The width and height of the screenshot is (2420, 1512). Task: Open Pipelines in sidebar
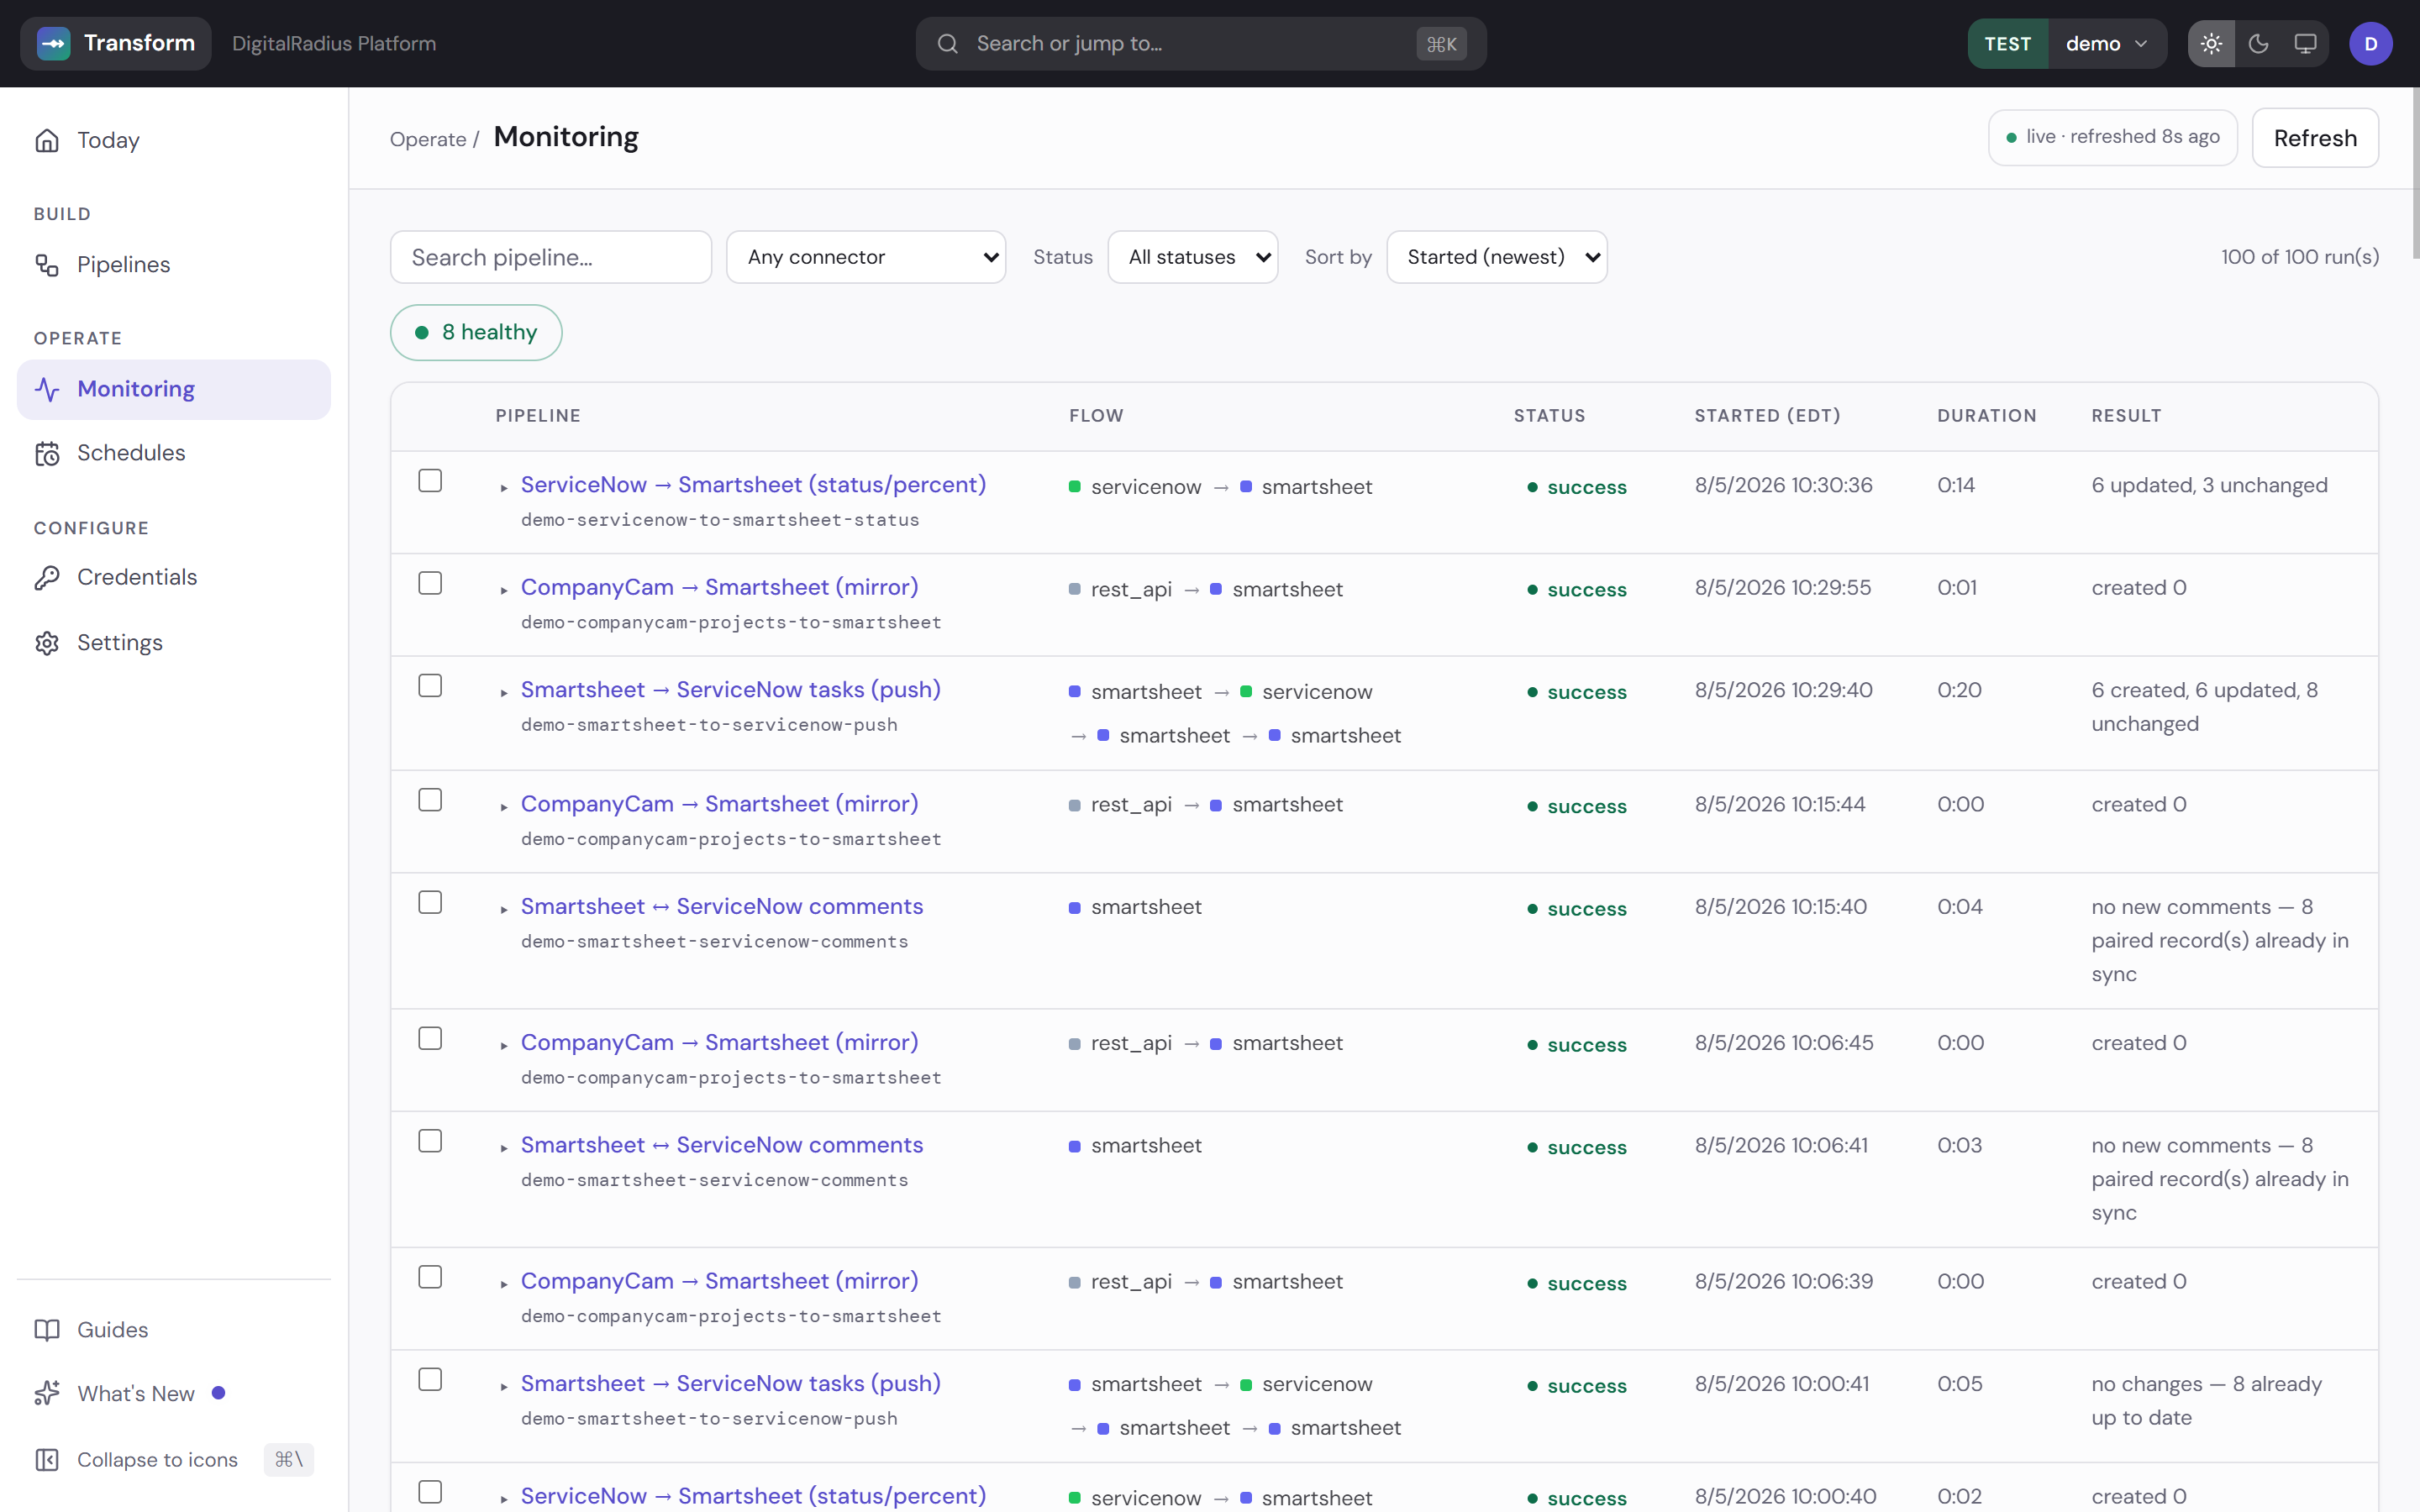coord(174,264)
